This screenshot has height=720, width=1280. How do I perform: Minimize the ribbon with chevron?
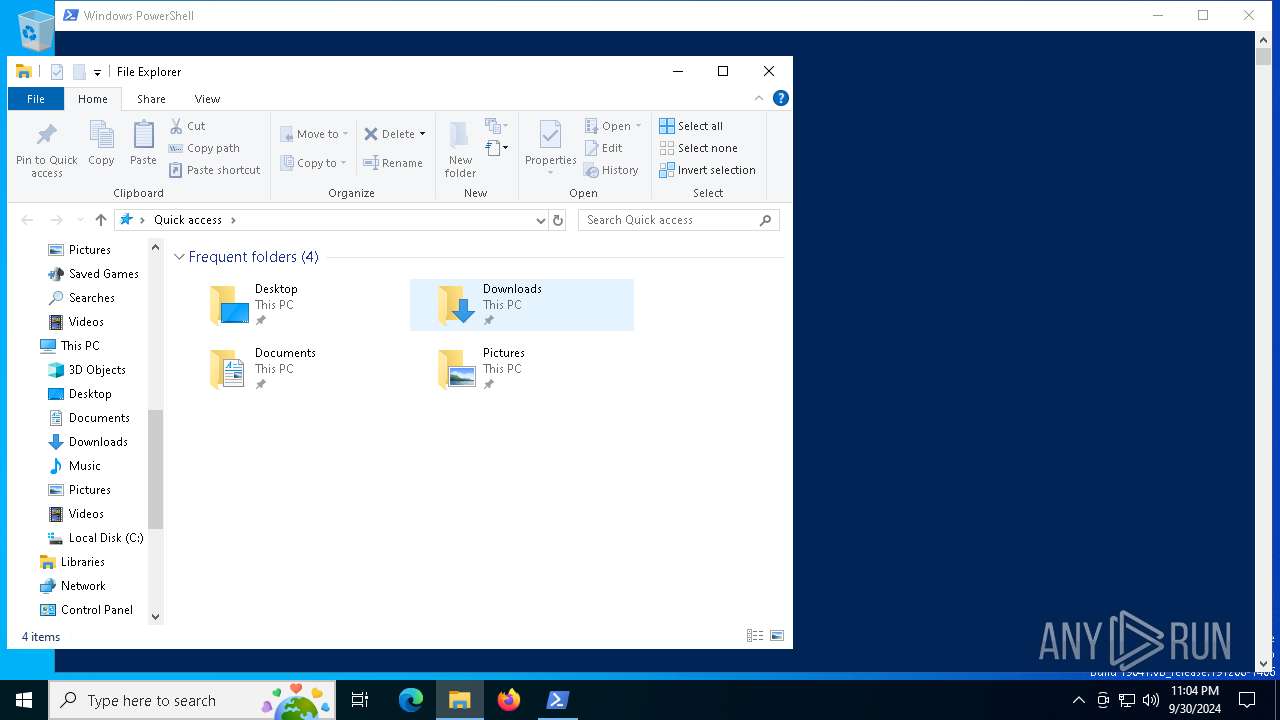click(x=759, y=98)
